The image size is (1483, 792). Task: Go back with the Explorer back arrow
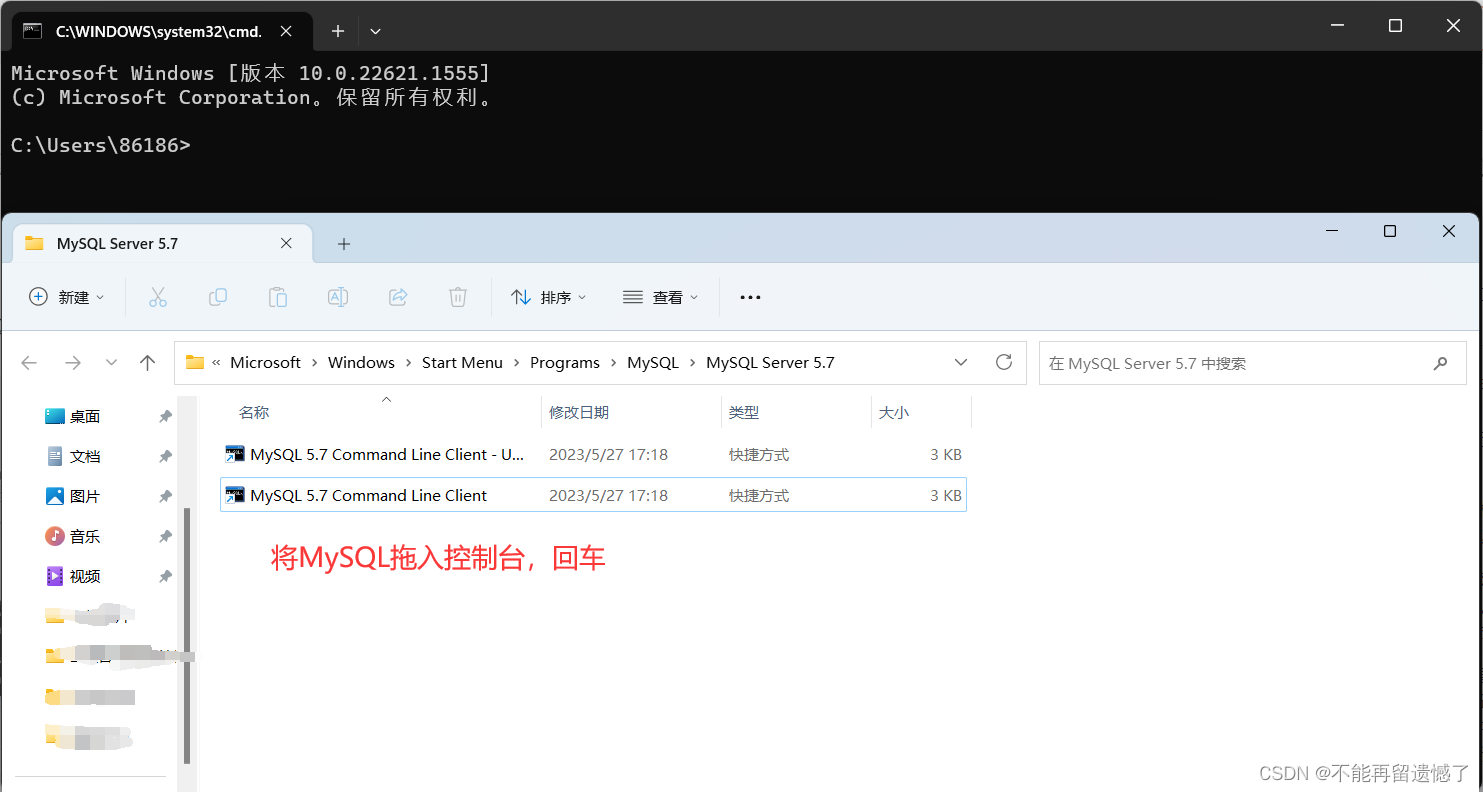[x=29, y=363]
